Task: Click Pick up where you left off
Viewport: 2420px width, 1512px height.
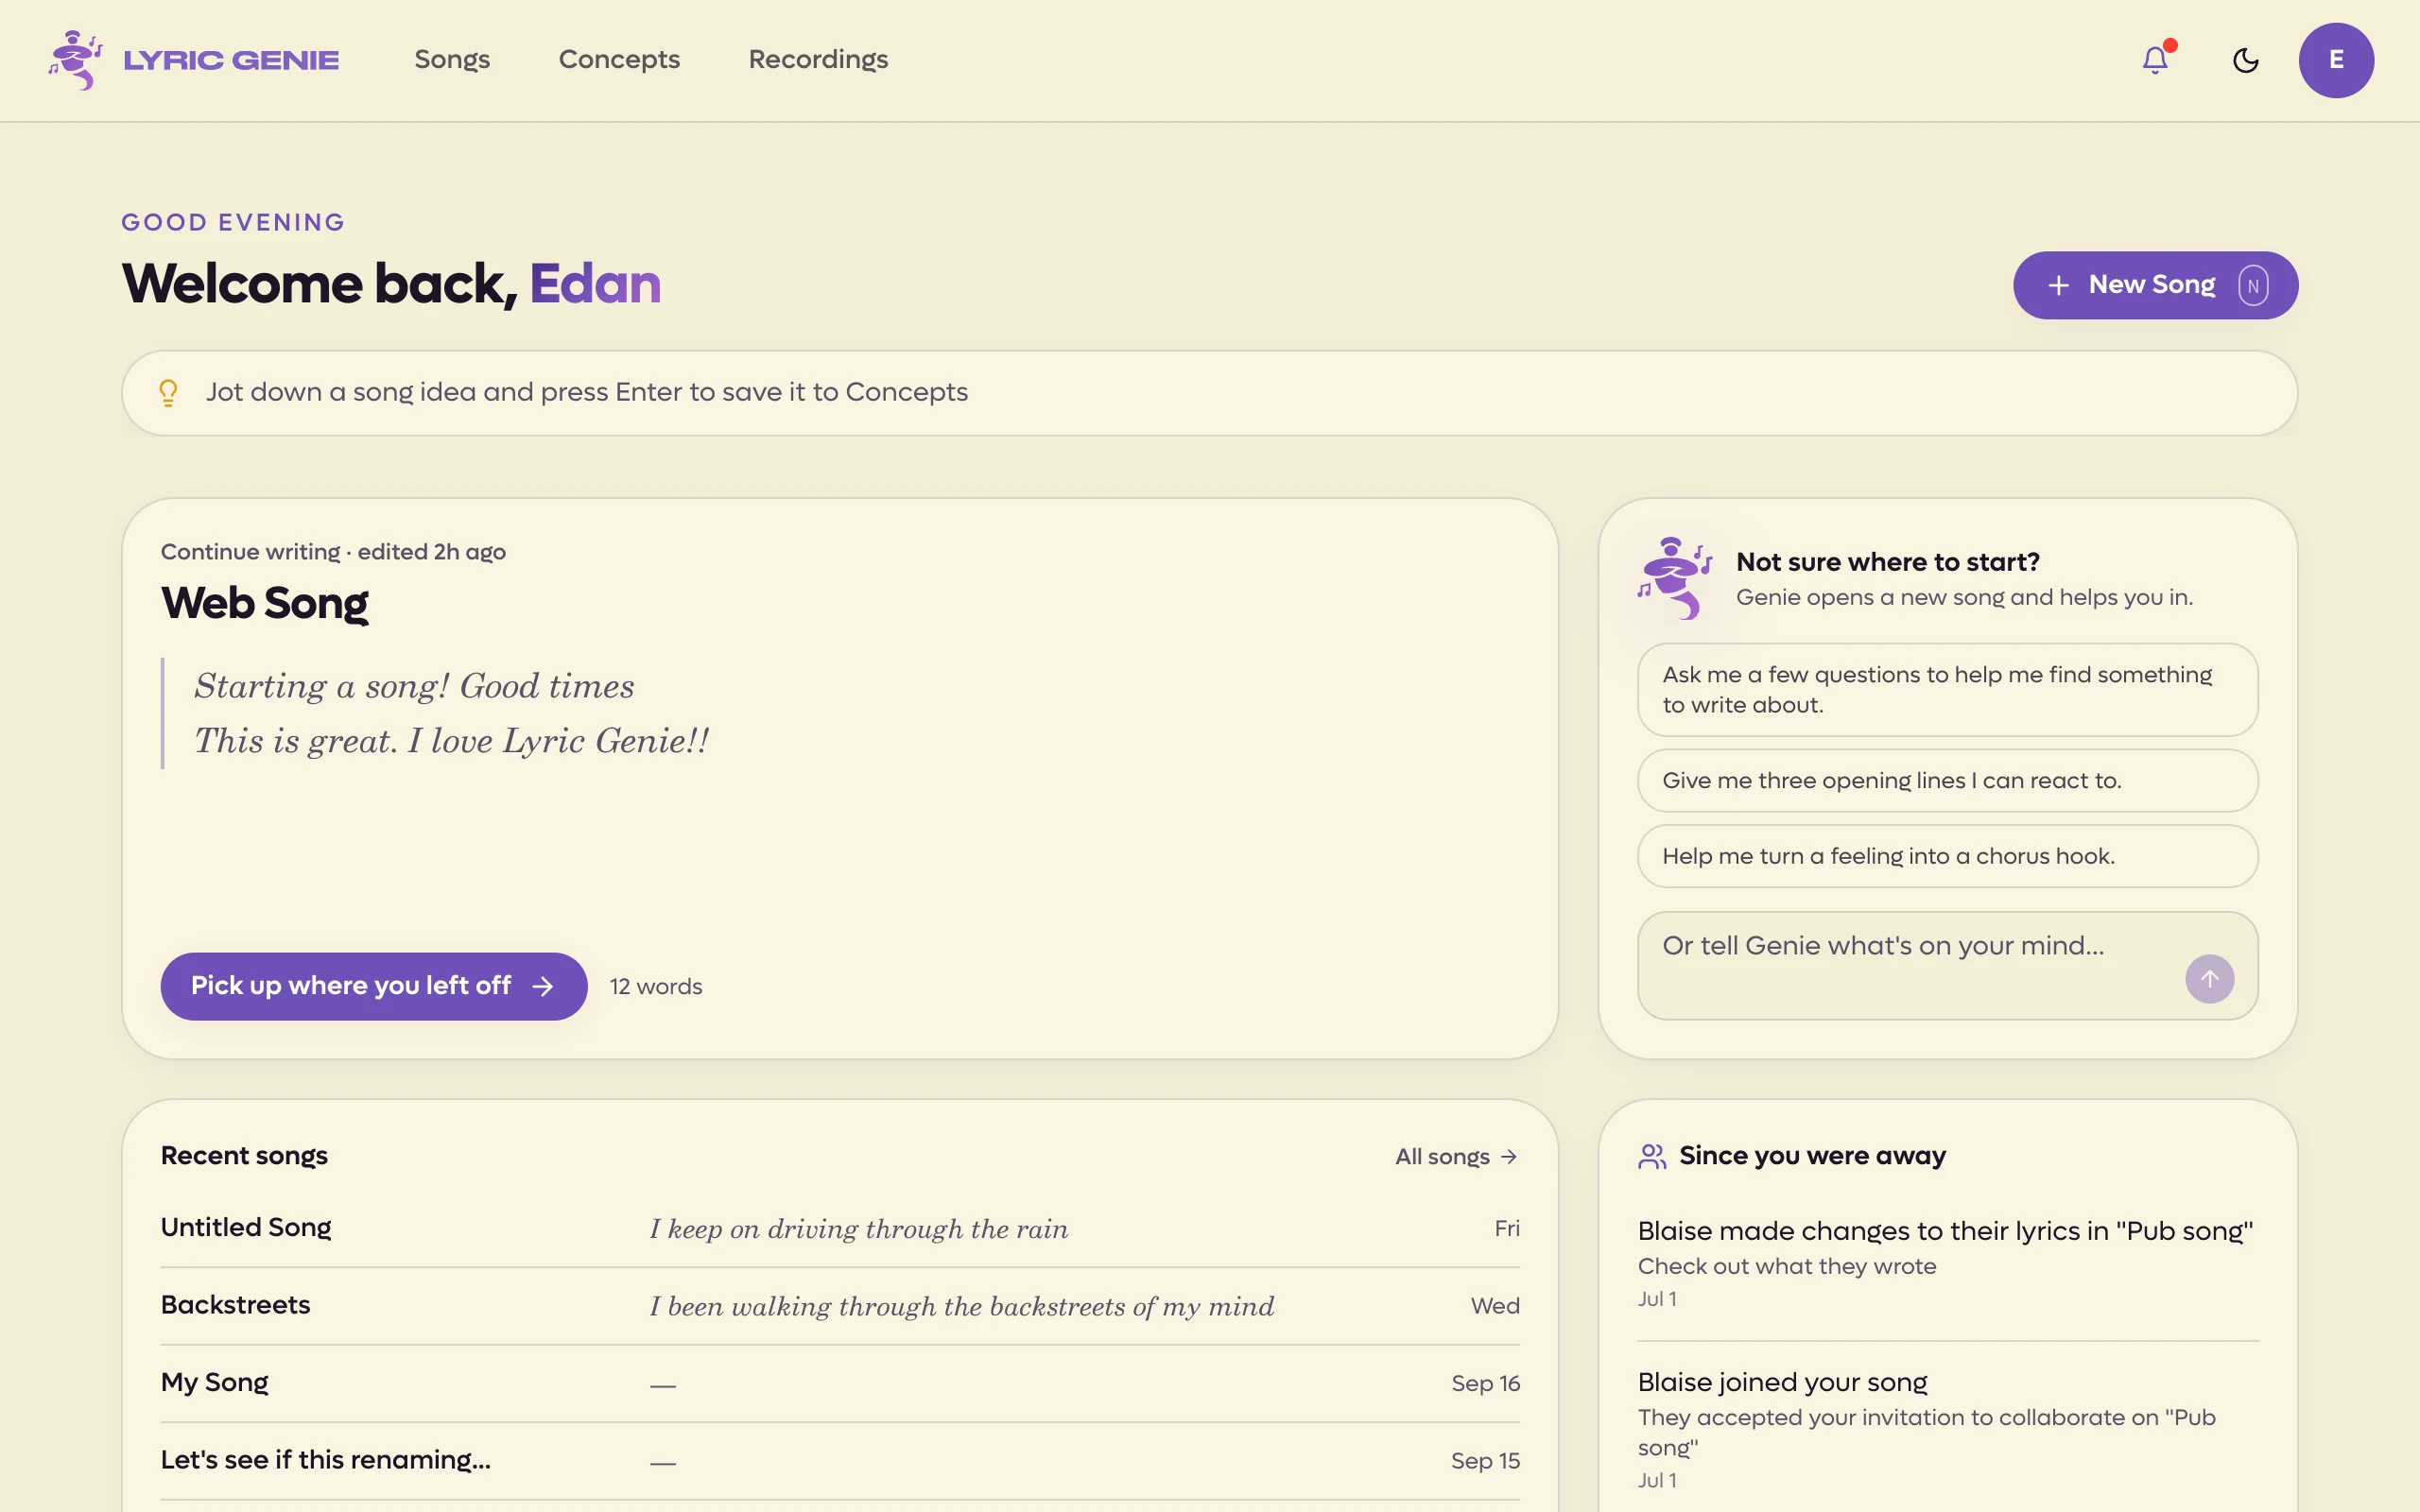Action: [373, 986]
